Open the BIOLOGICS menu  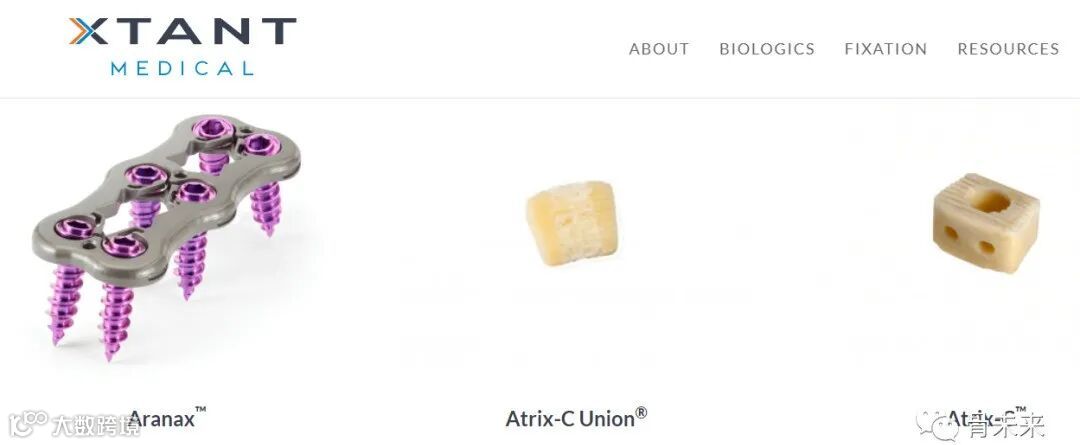tap(767, 49)
